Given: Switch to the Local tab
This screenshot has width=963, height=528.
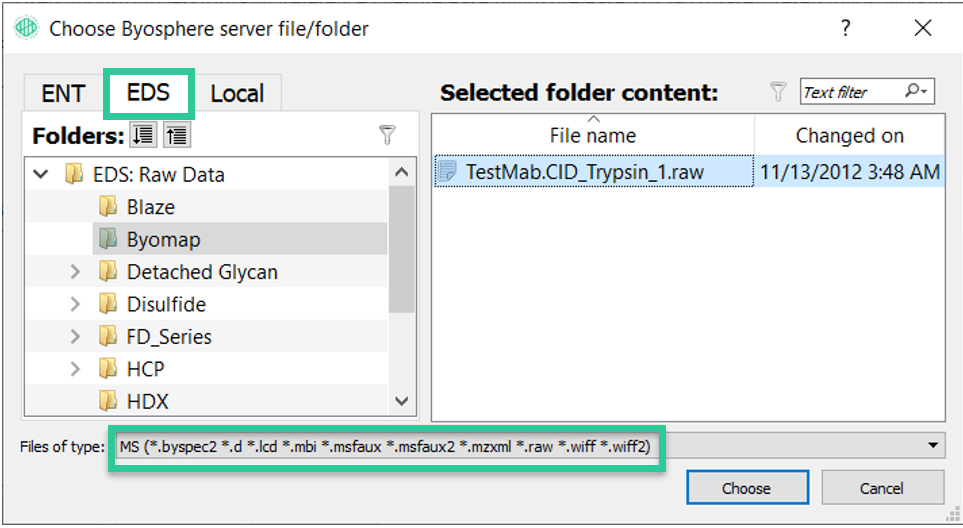Looking at the screenshot, I should (237, 93).
